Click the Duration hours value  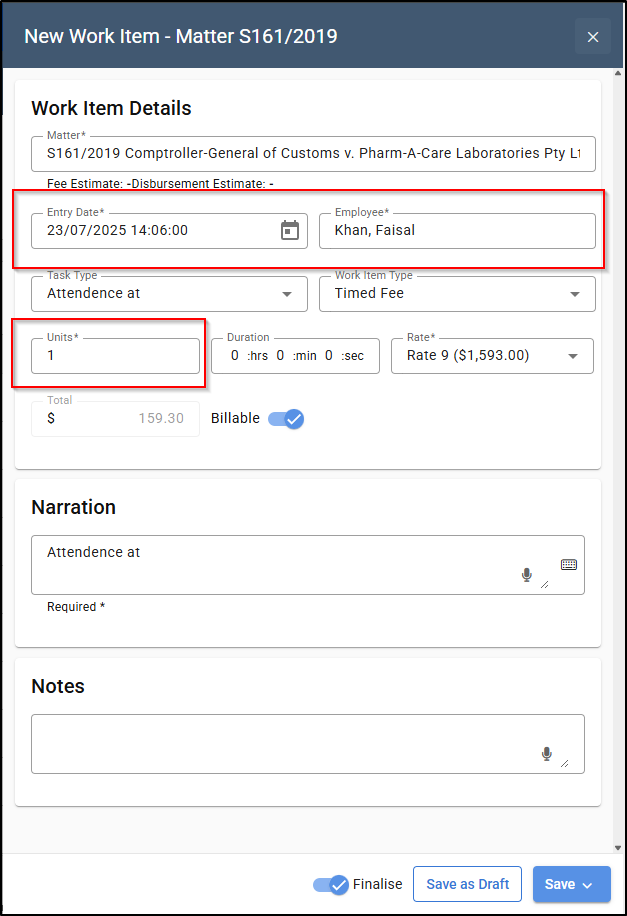pos(234,356)
